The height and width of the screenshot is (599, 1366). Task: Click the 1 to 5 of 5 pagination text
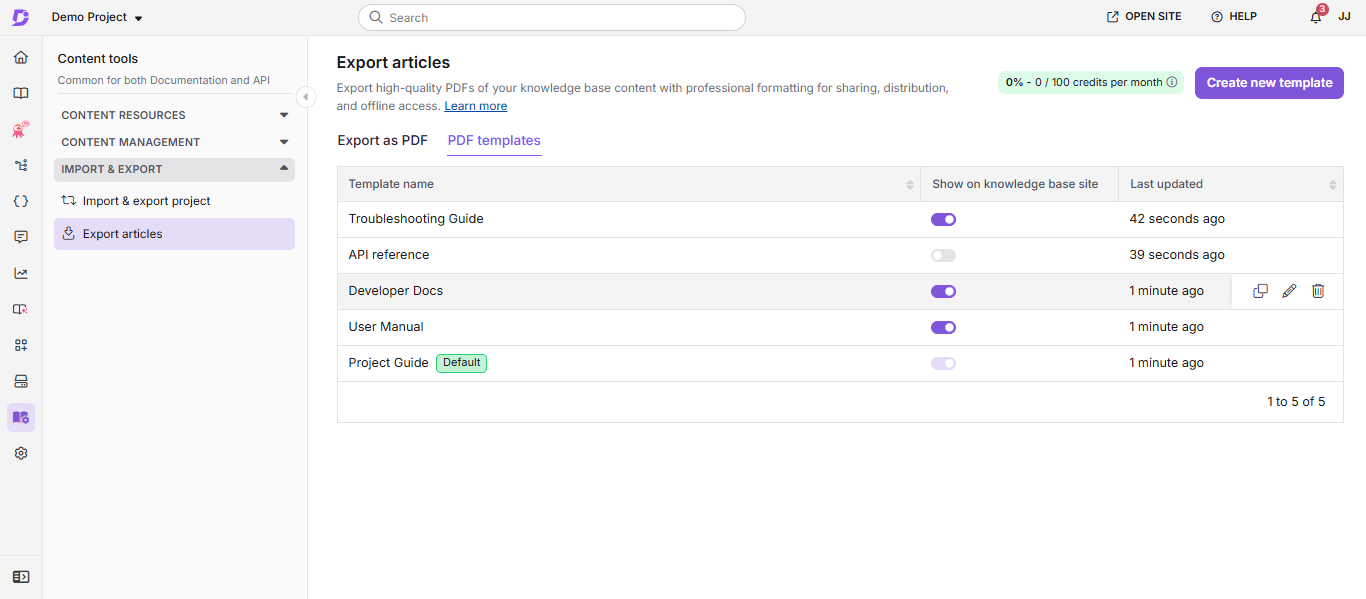point(1296,402)
